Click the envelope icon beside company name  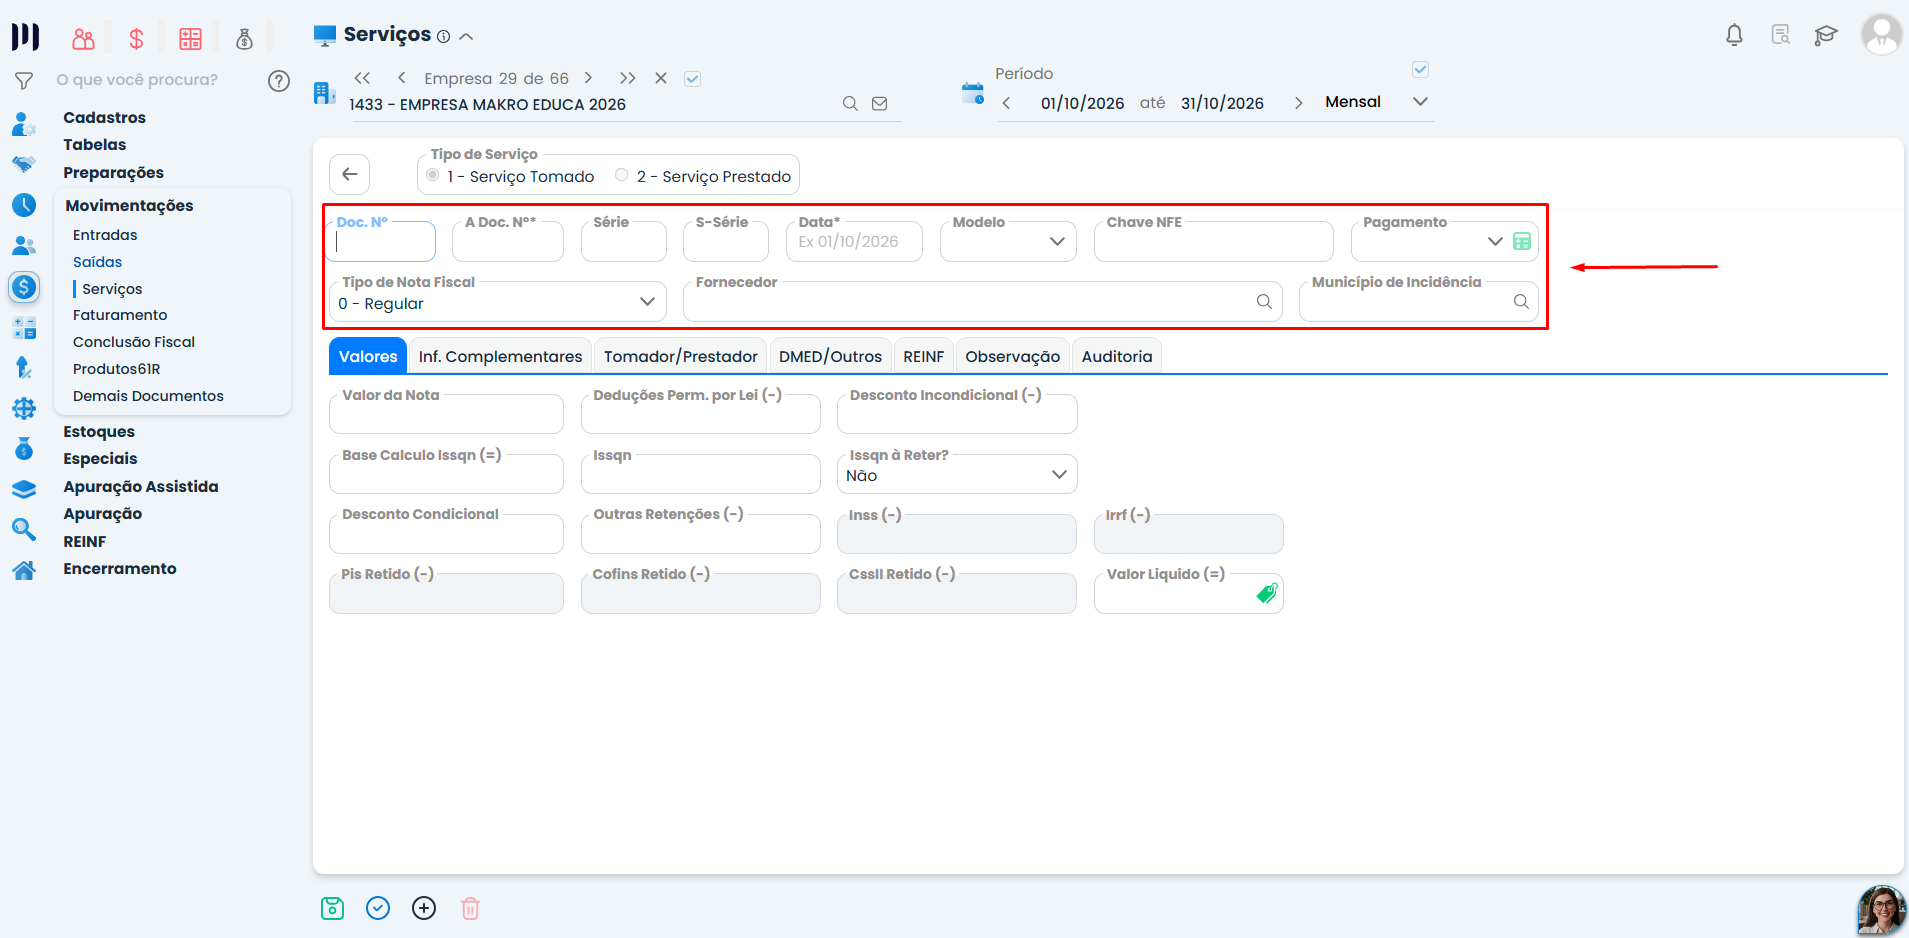pos(880,103)
